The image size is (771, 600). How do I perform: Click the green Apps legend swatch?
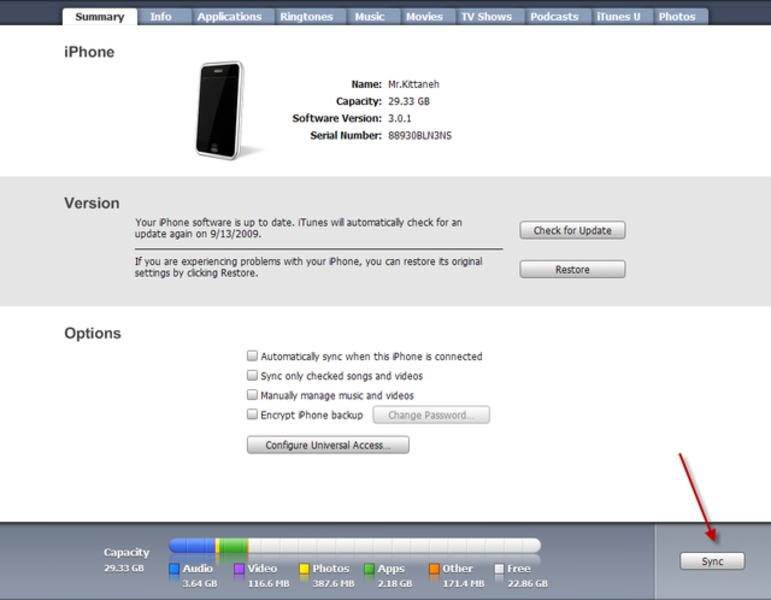(369, 569)
